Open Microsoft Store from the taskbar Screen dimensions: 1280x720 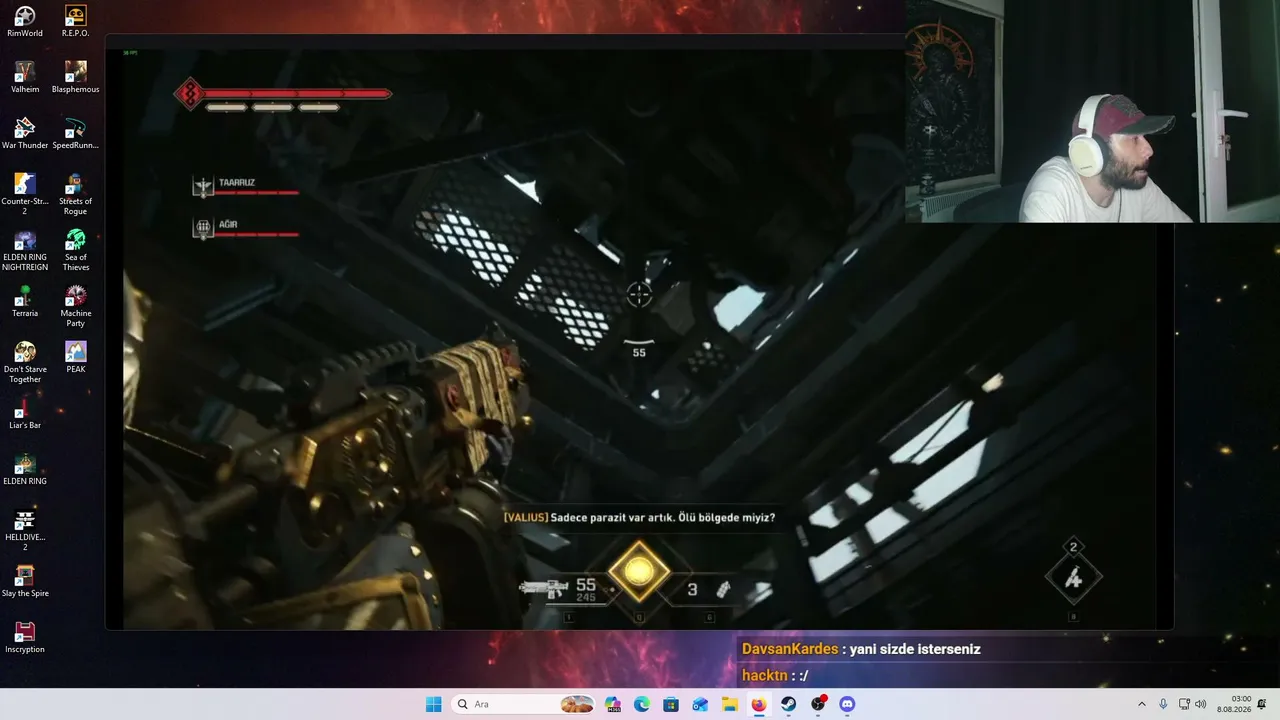tap(671, 704)
